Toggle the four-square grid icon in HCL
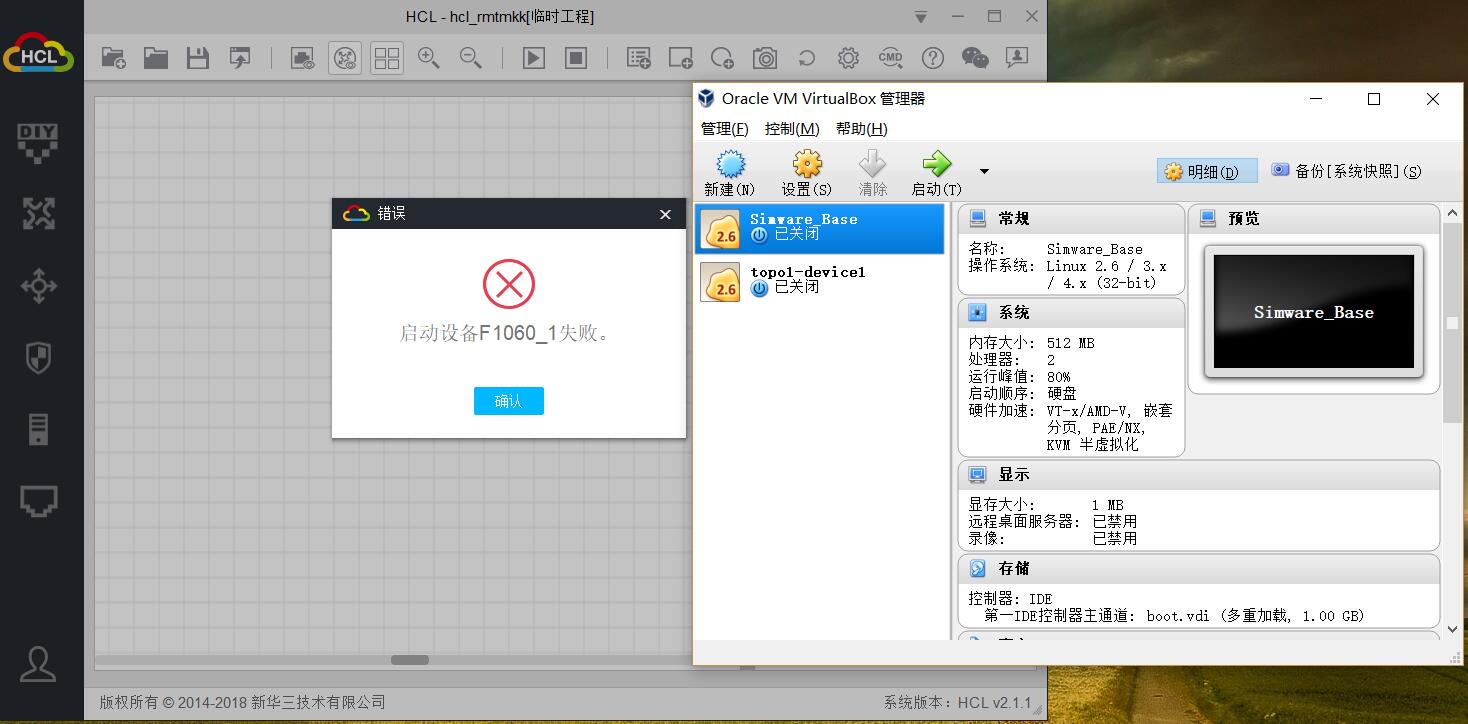Viewport: 1468px width, 724px height. pos(387,58)
